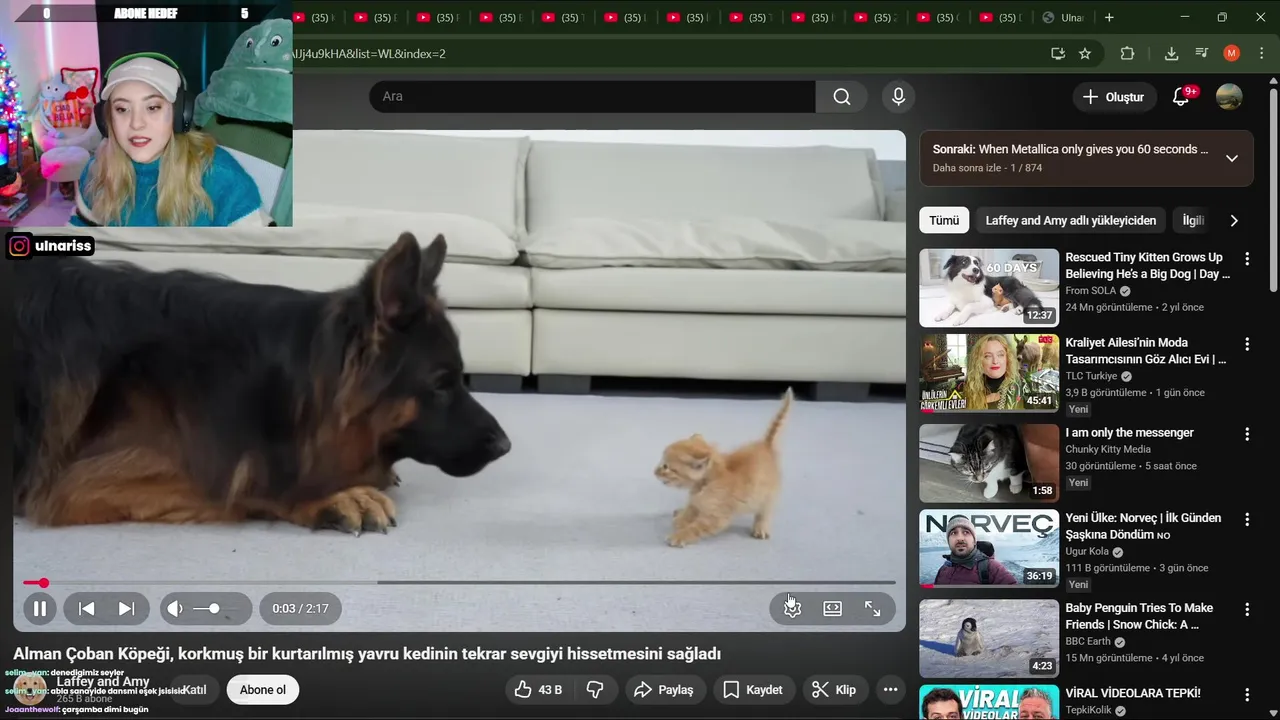Open Ugur Kola channel name
This screenshot has height=720, width=1280.
tap(1087, 551)
